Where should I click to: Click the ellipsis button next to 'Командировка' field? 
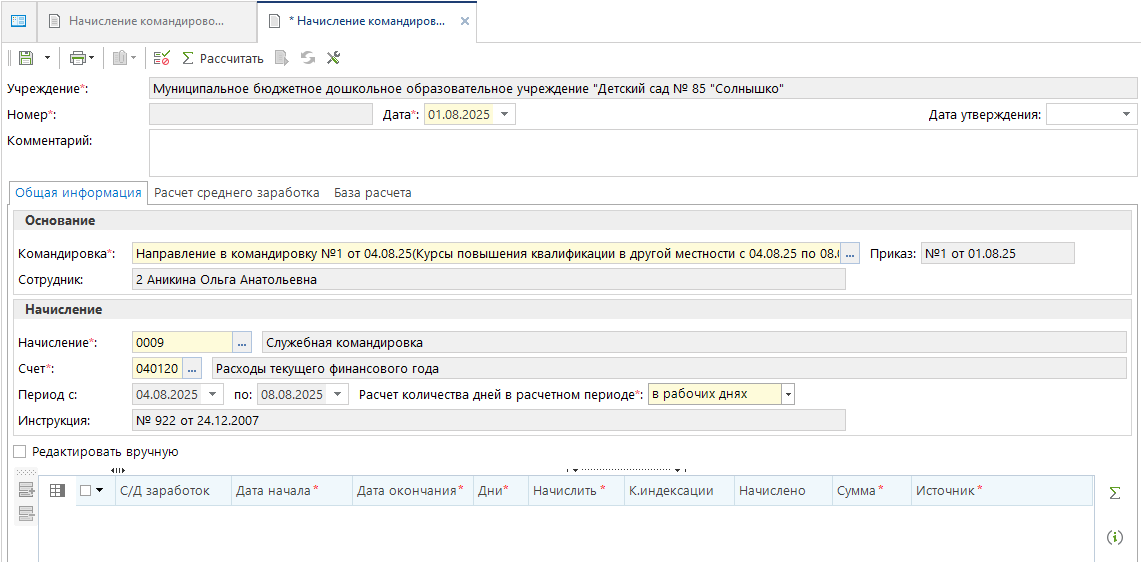850,254
